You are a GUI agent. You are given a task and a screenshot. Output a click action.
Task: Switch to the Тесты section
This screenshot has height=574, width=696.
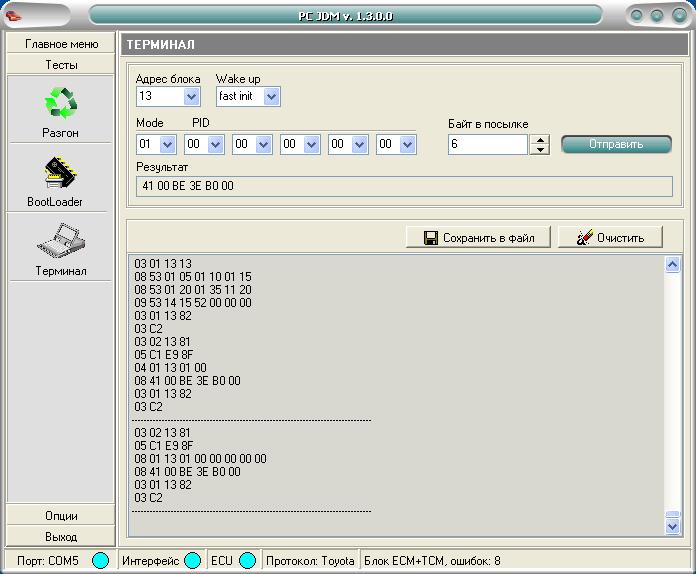(x=61, y=64)
